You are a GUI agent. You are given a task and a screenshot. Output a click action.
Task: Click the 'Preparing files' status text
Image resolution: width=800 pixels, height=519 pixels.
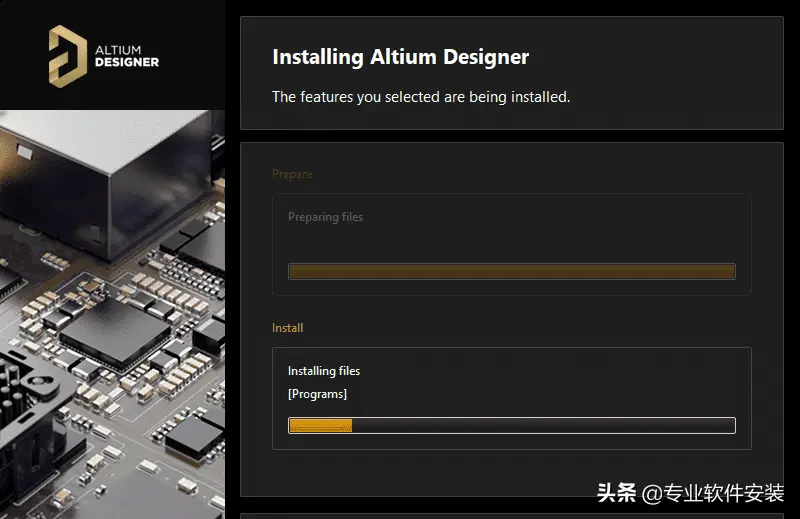pyautogui.click(x=325, y=217)
